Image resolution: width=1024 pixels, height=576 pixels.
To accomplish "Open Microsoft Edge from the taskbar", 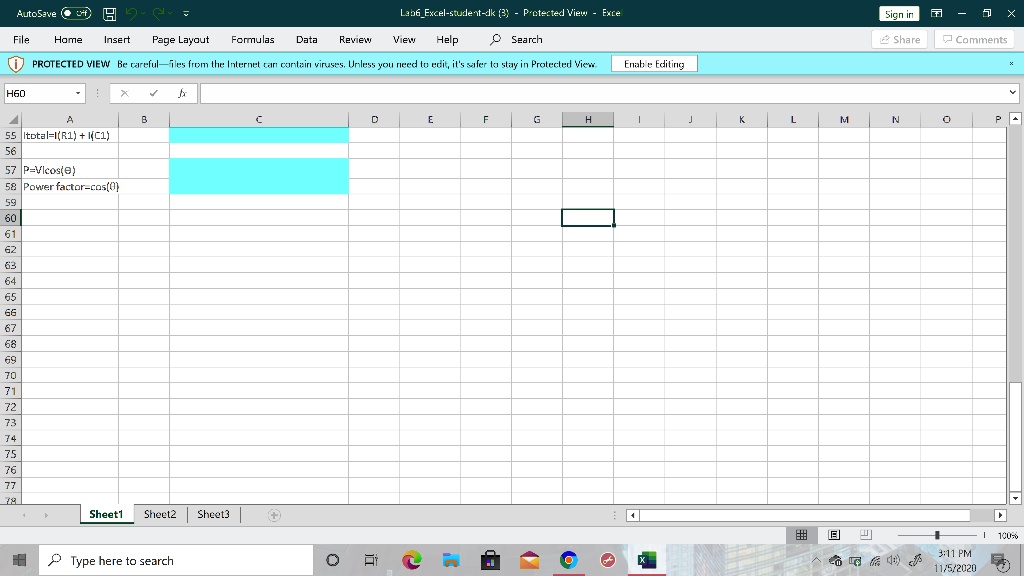I will pos(412,561).
